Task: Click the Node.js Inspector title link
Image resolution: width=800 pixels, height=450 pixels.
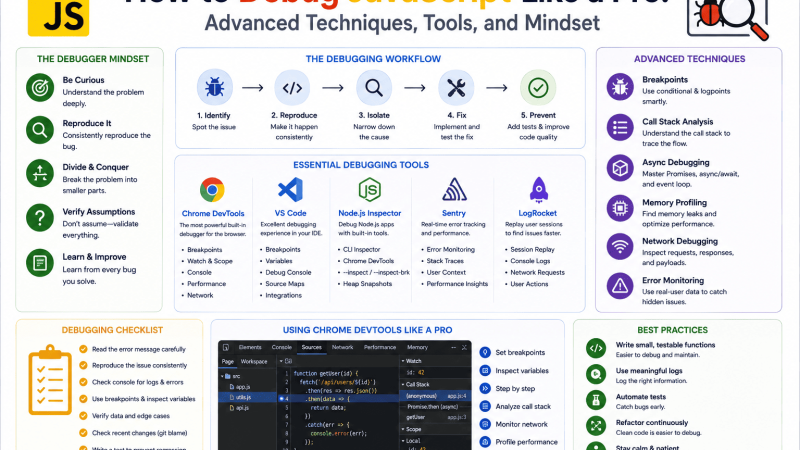Action: [x=370, y=213]
